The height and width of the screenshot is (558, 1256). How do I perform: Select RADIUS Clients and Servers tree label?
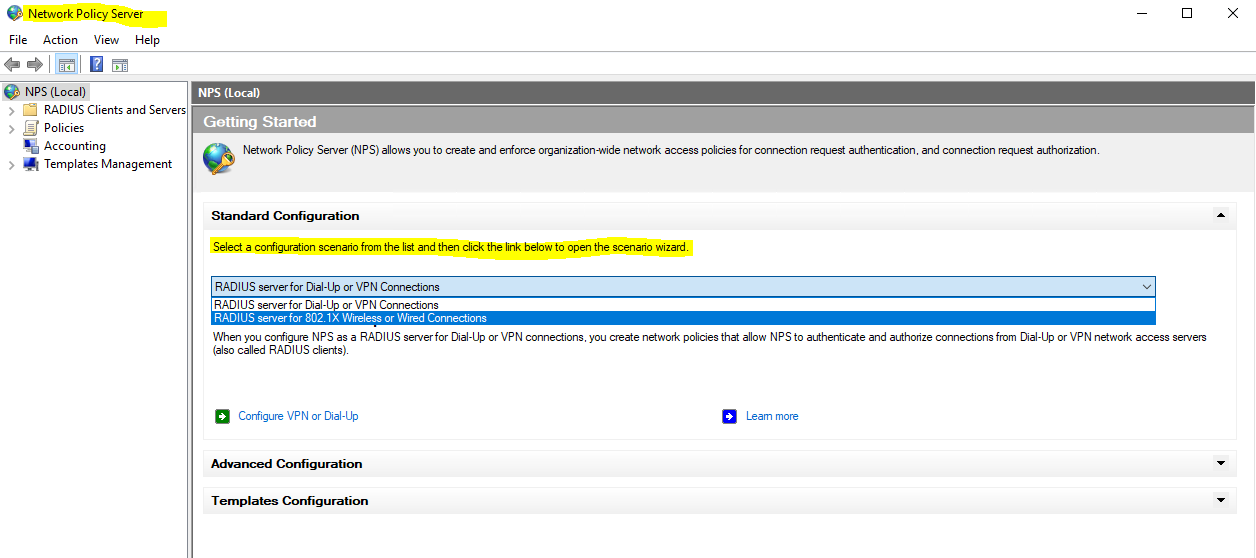[115, 110]
